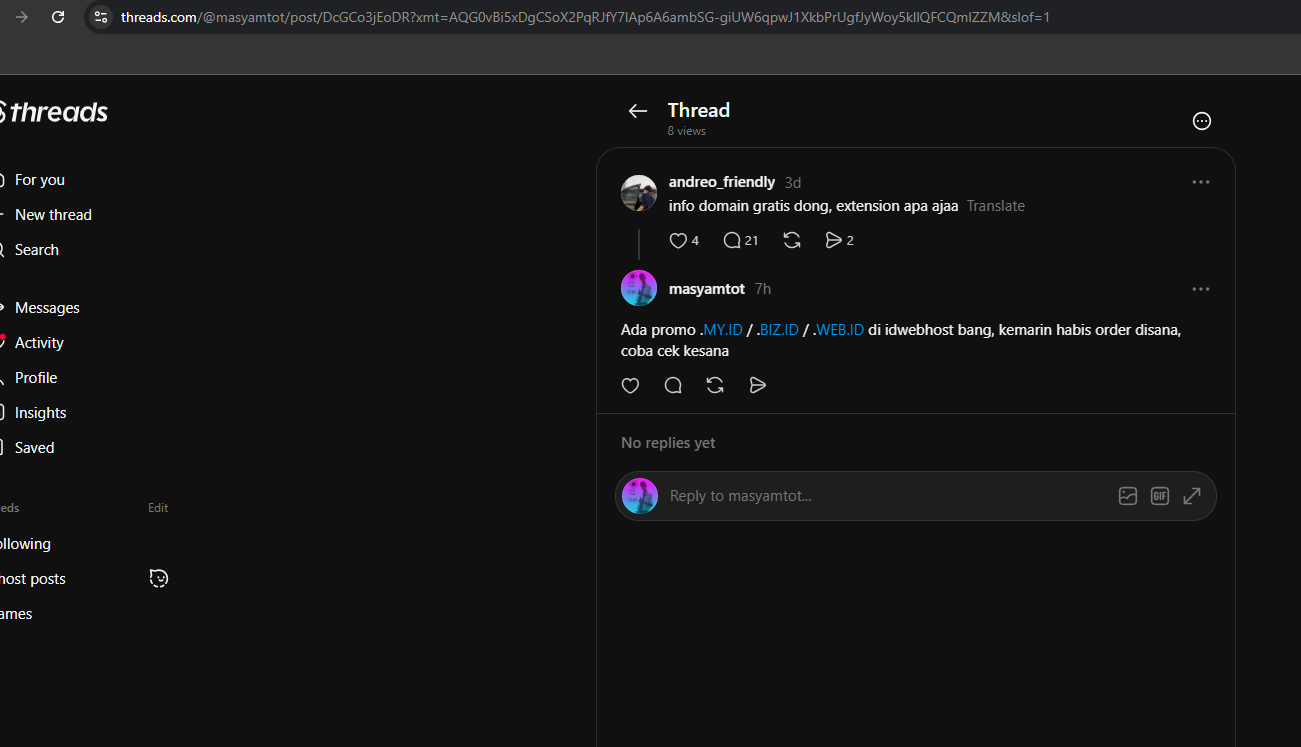The width and height of the screenshot is (1301, 747).
Task: Start a New thread from the sidebar
Action: [53, 215]
